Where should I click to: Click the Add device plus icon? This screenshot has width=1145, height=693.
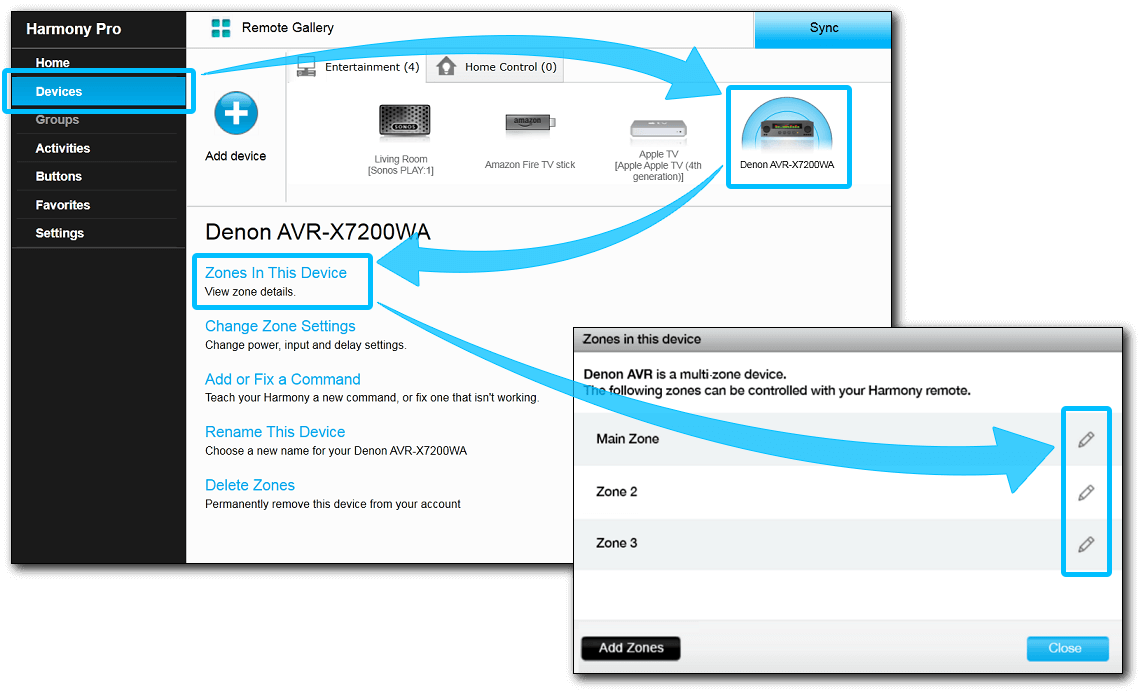pos(236,113)
